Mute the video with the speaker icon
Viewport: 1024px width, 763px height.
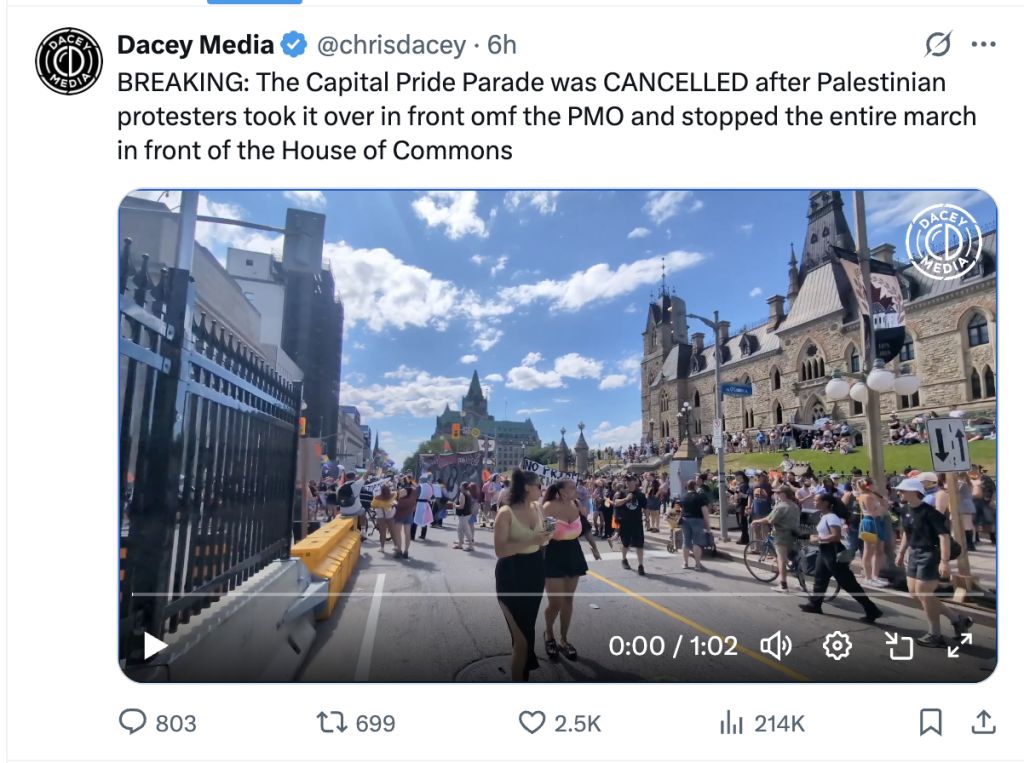click(776, 646)
